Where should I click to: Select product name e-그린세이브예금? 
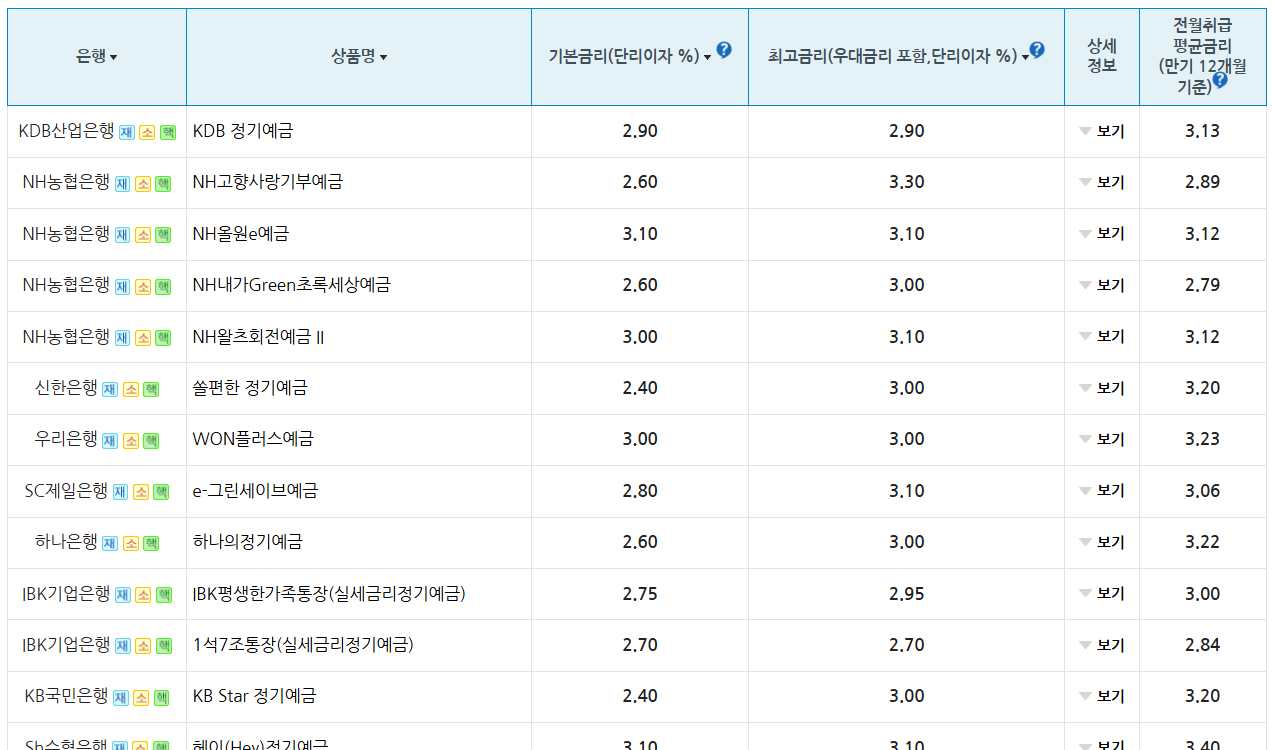pos(255,491)
